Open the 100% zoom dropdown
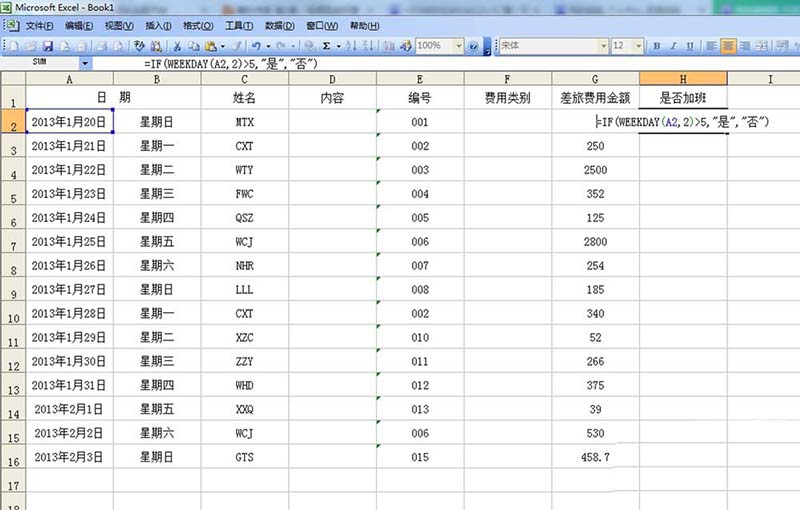 pos(459,46)
